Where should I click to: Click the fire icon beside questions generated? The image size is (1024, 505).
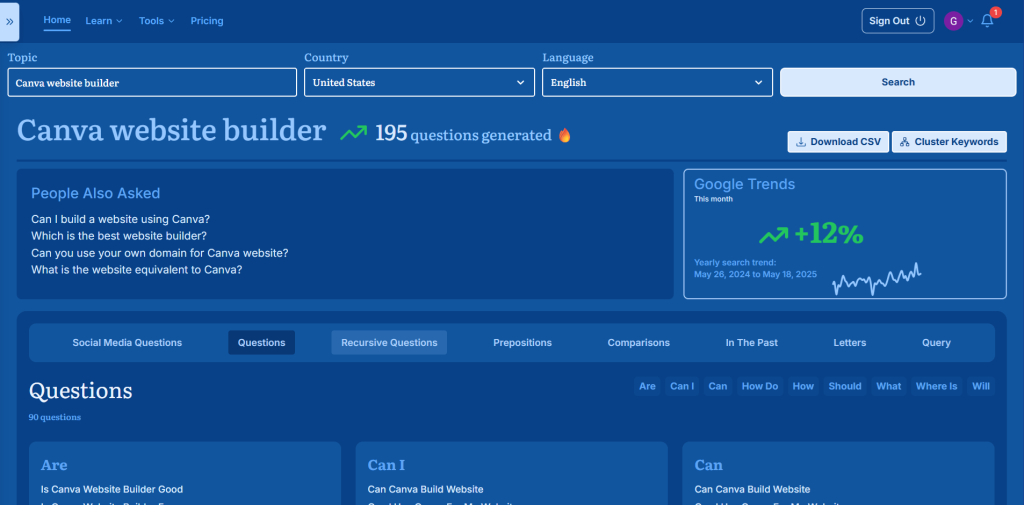[x=564, y=135]
